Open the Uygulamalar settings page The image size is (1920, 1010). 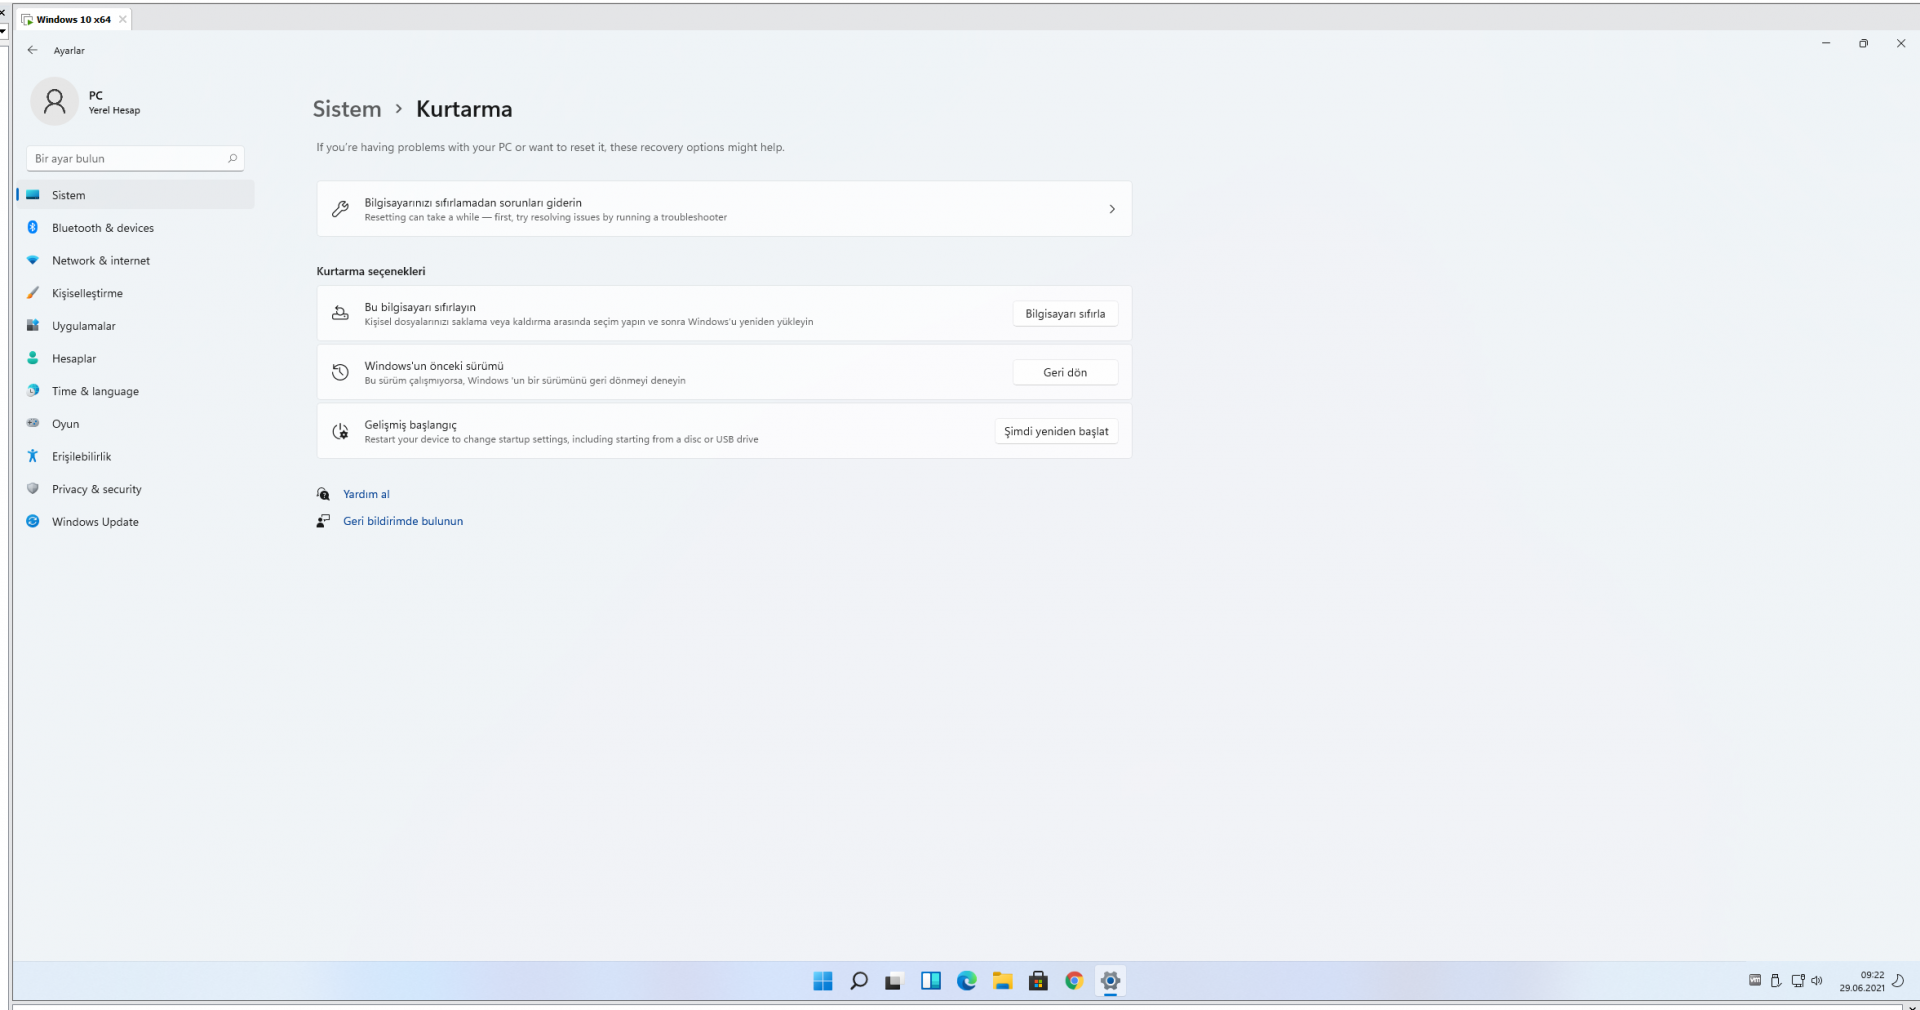coord(135,326)
